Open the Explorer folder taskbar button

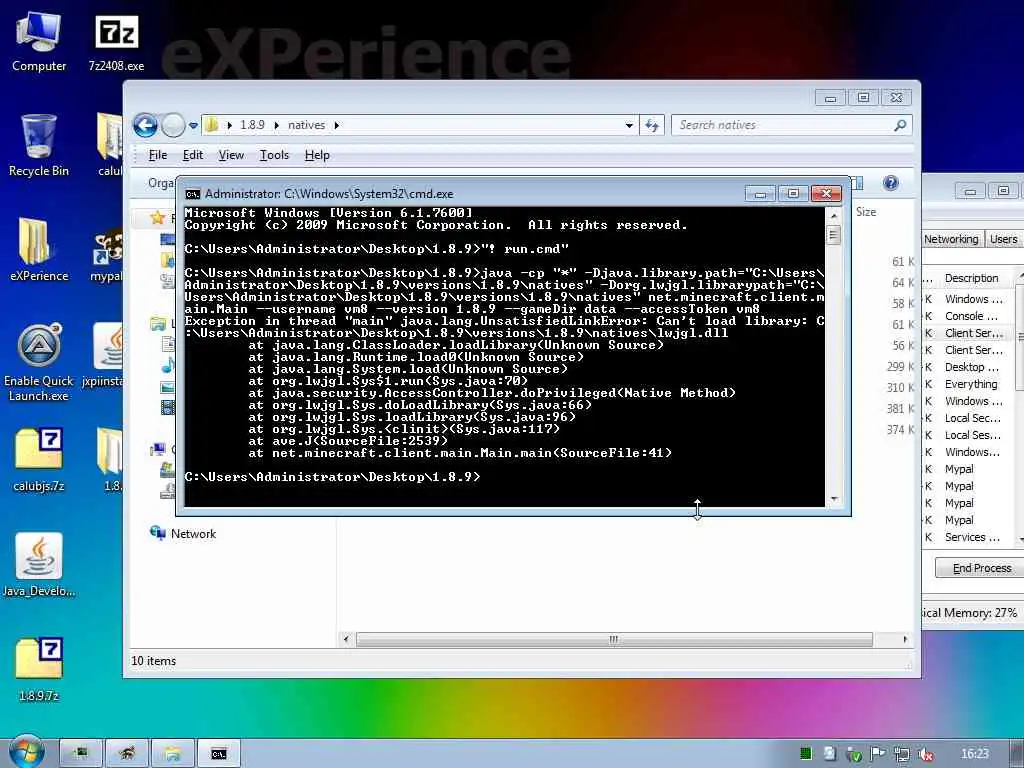click(x=172, y=754)
